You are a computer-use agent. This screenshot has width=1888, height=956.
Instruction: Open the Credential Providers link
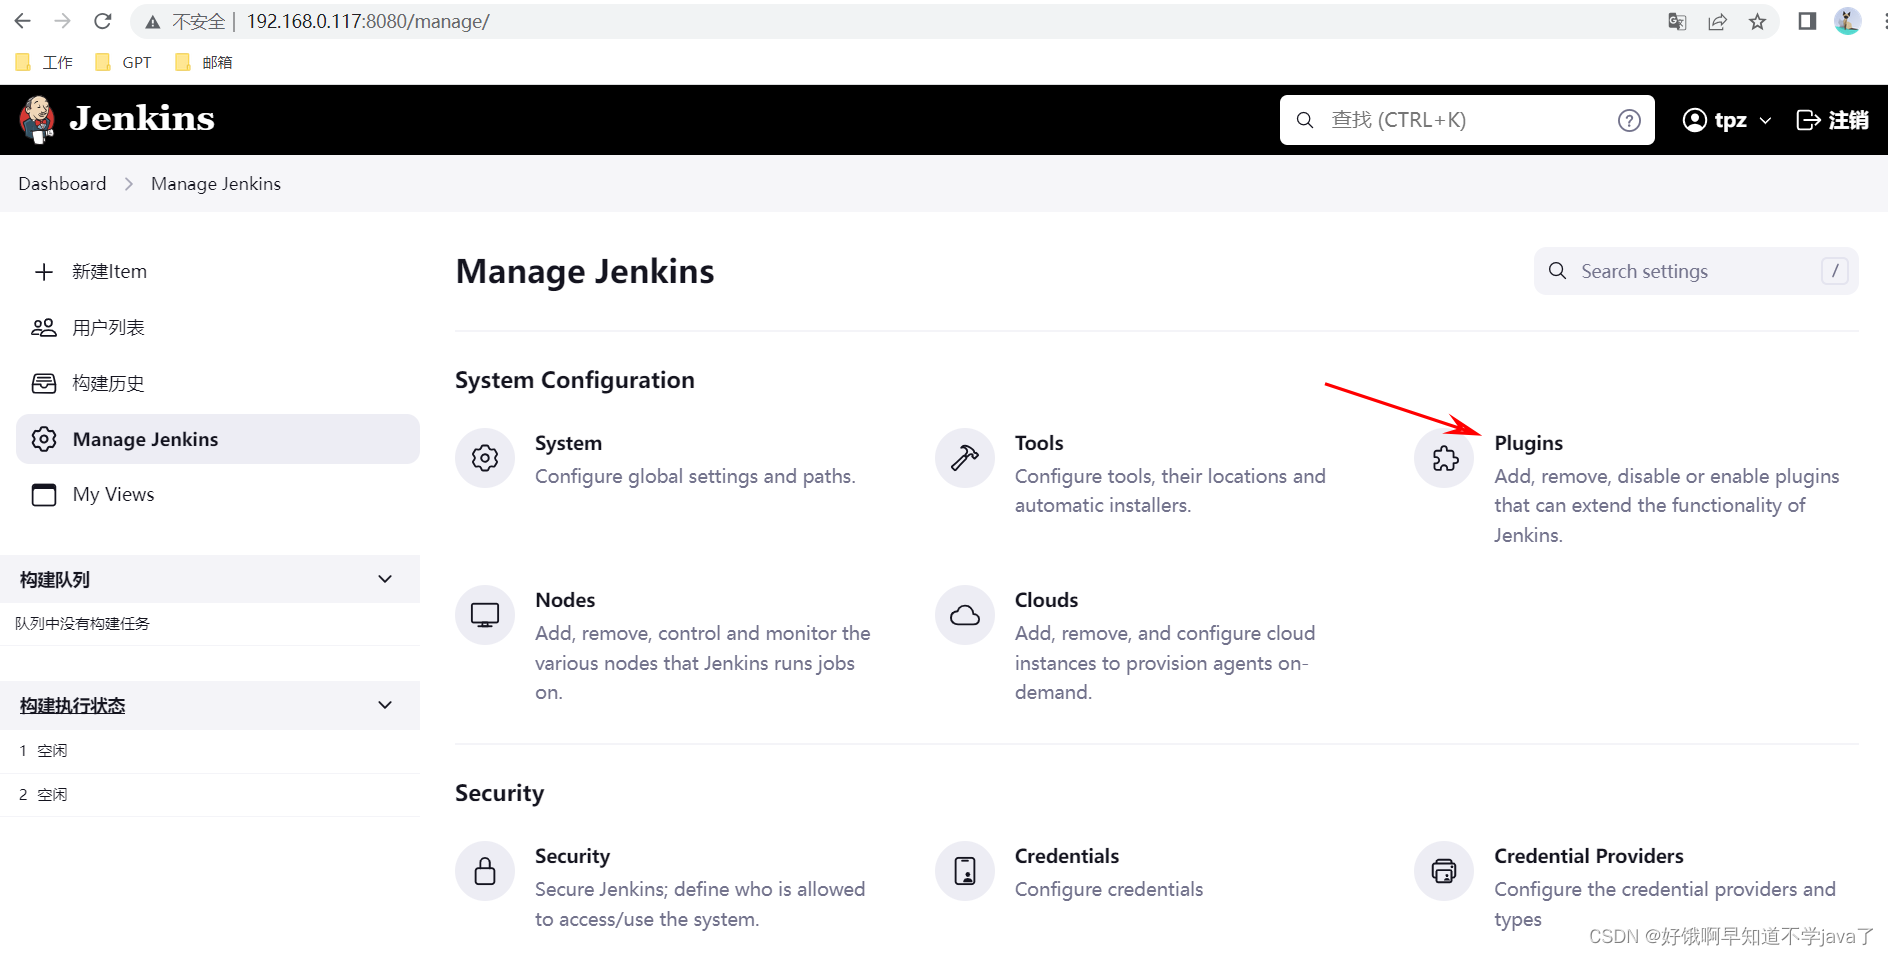pos(1589,856)
